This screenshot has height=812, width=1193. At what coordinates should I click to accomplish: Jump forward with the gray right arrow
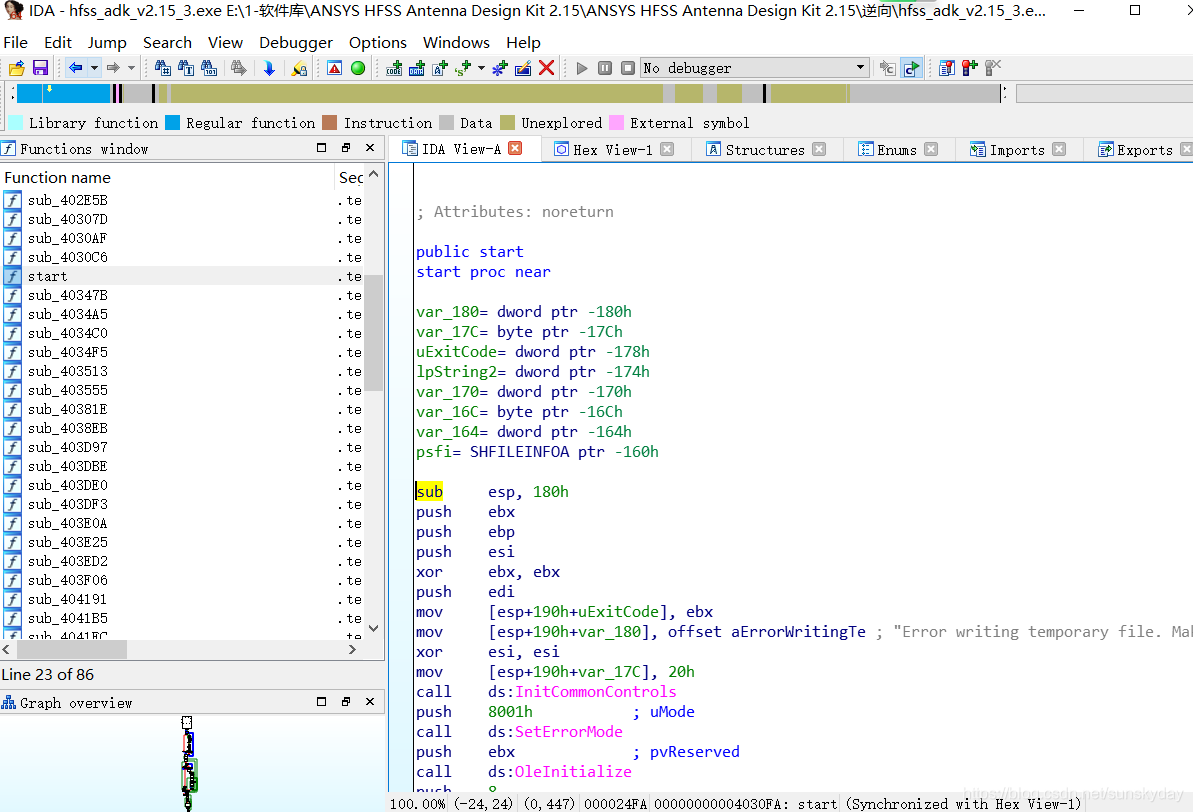pyautogui.click(x=113, y=68)
